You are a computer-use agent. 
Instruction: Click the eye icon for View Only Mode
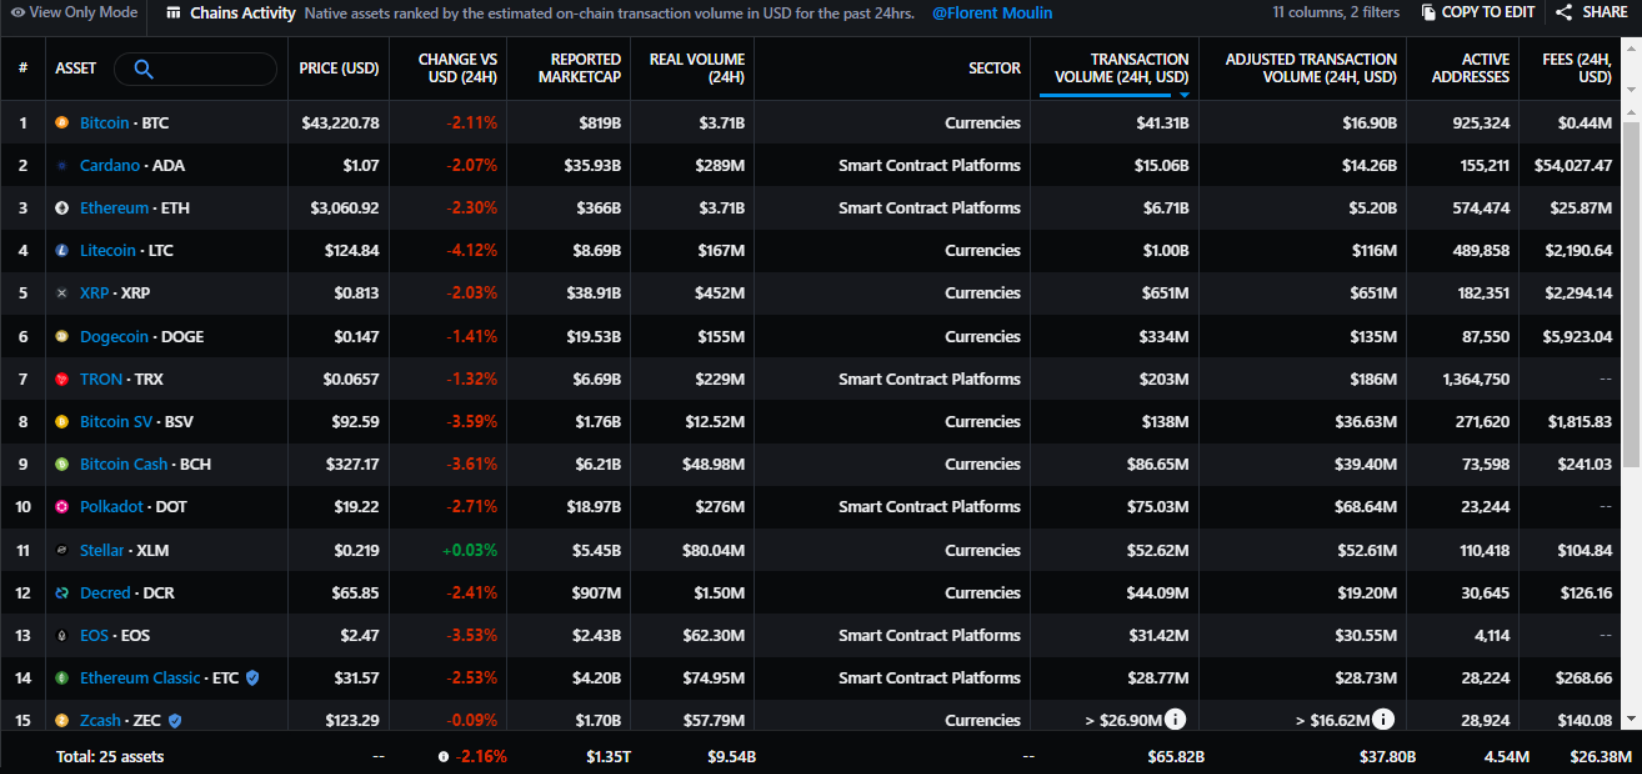pyautogui.click(x=17, y=13)
